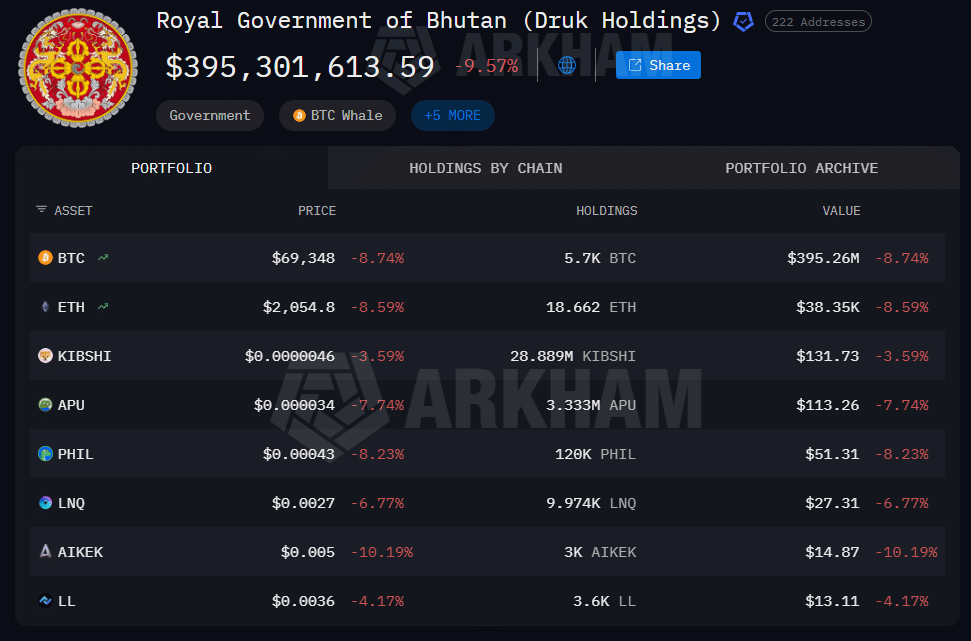Image resolution: width=971 pixels, height=641 pixels.
Task: Click the 120K PHIL holdings cell
Action: point(595,454)
